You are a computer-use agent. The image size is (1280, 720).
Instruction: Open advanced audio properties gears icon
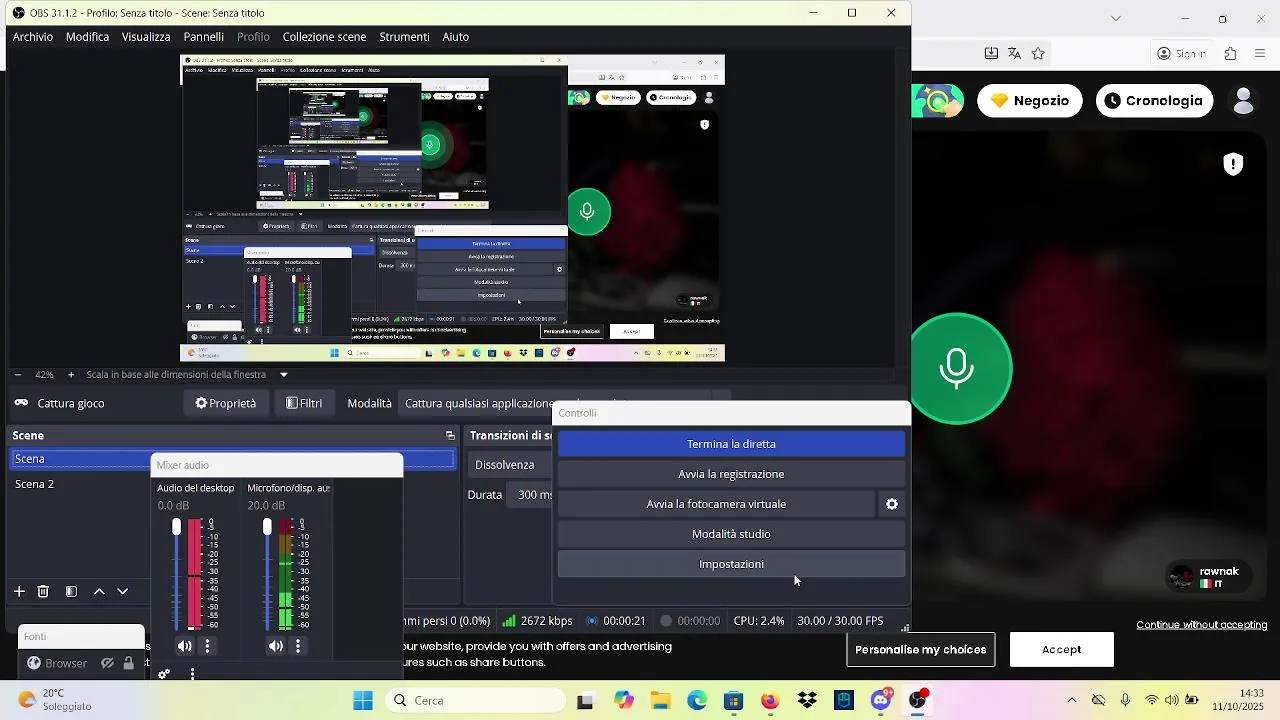coord(164,674)
